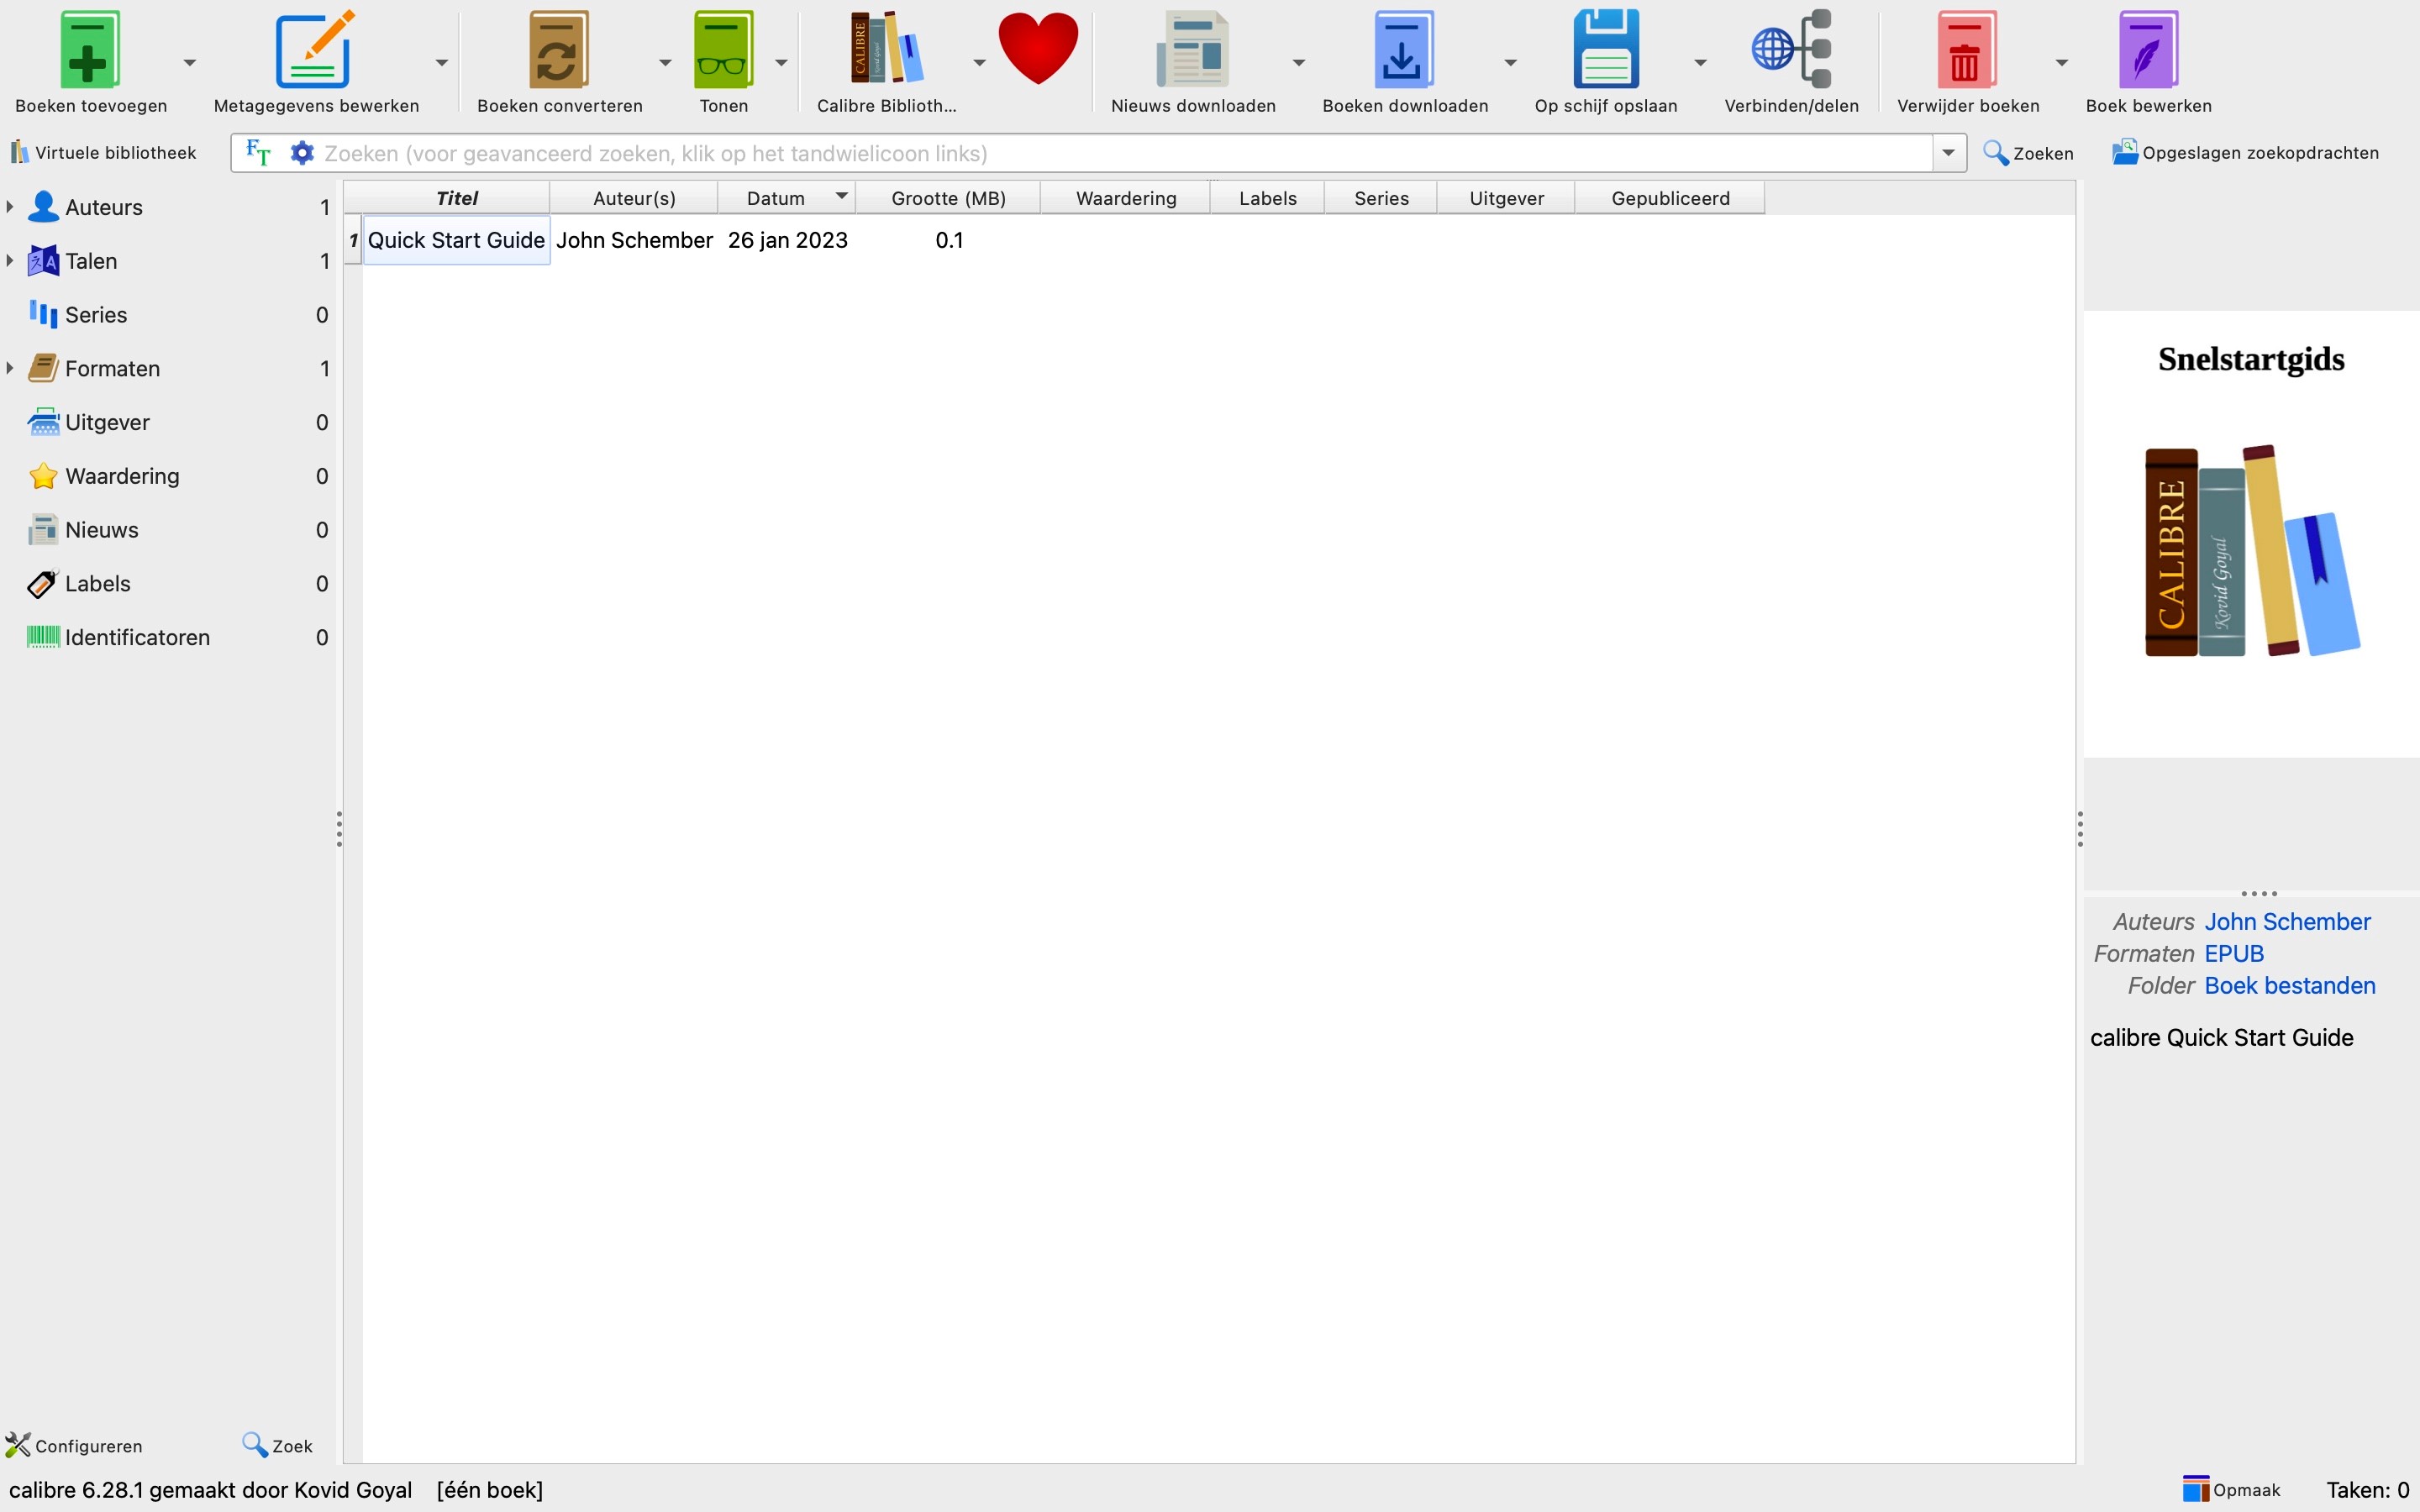Open Boeken downloaden dropdown arrow
This screenshot has height=1512, width=2420.
1510,63
